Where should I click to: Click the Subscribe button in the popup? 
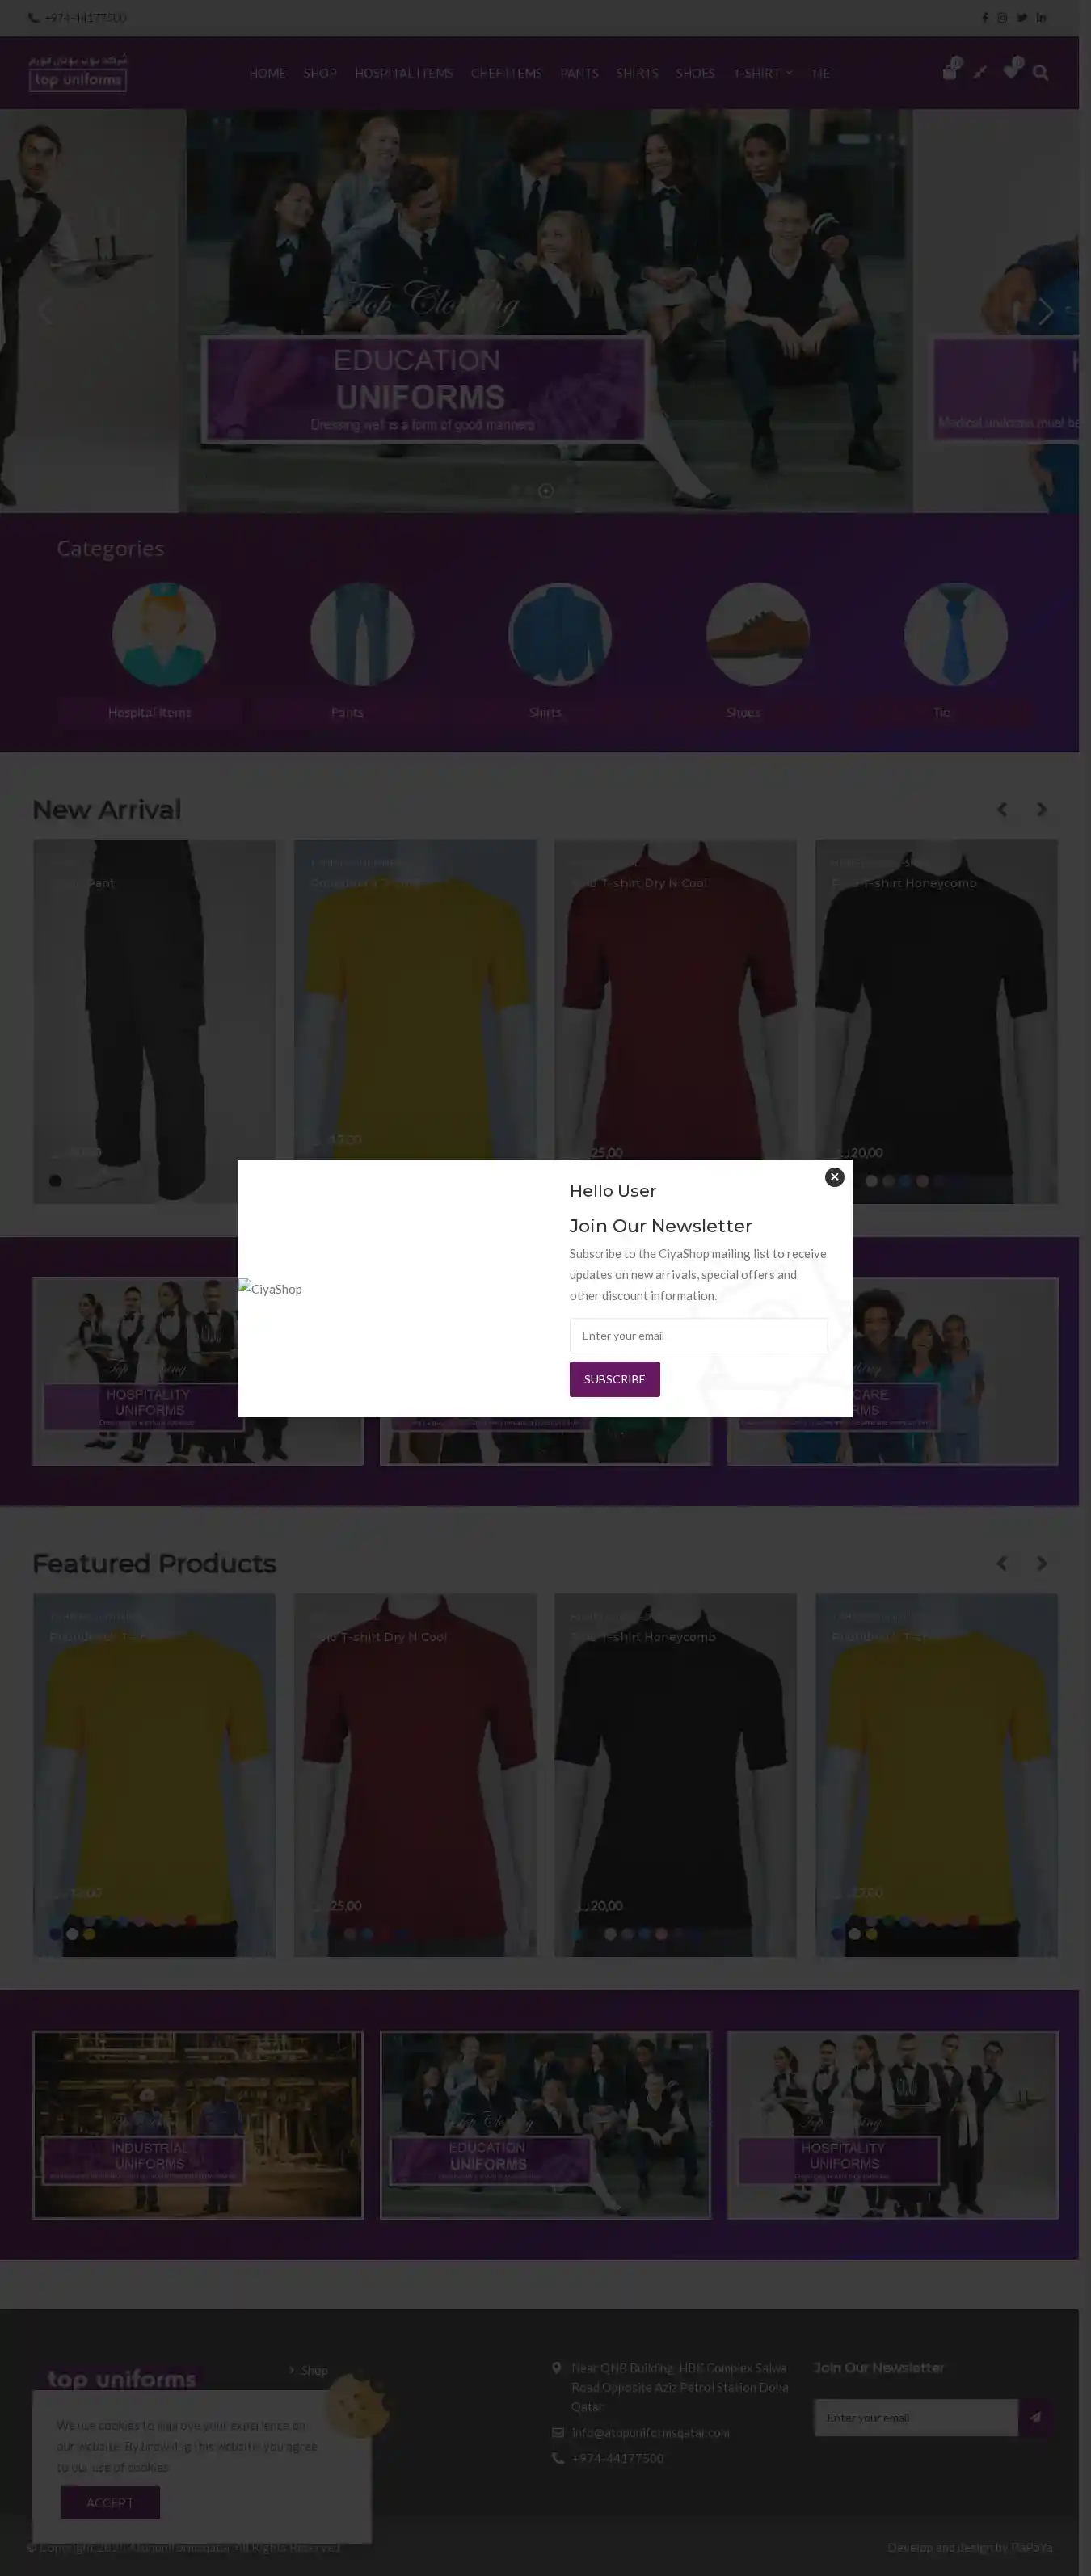tap(614, 1379)
